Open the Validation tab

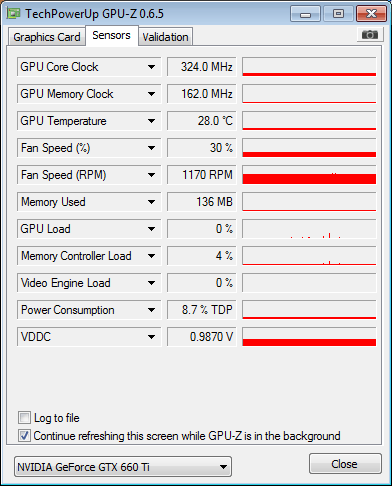pos(165,37)
